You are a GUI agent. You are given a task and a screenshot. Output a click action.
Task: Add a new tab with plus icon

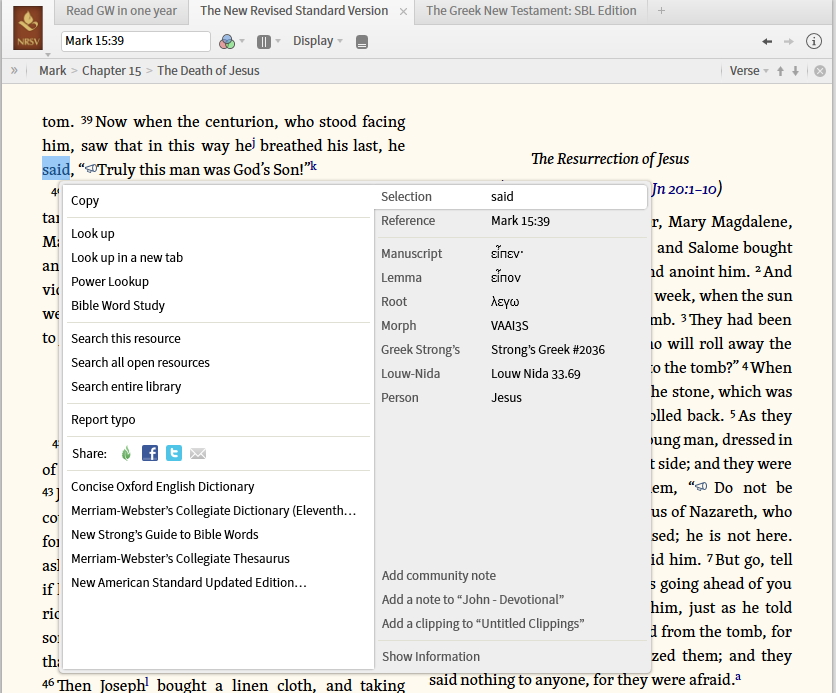tap(661, 11)
